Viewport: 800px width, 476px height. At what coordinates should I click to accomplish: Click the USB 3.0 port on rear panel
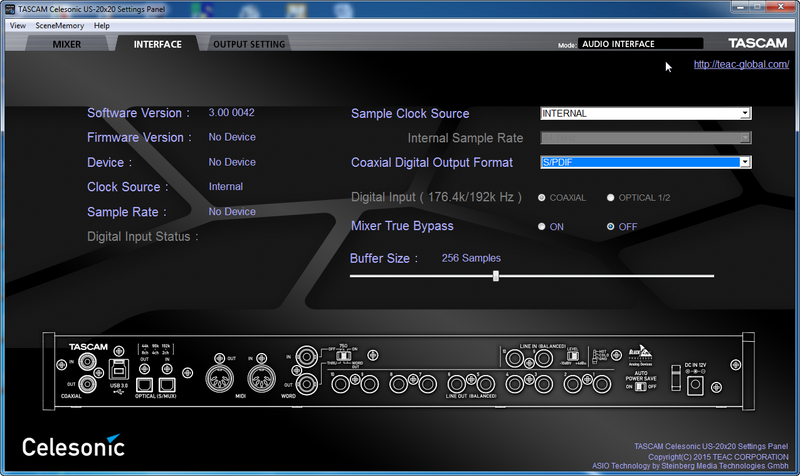point(118,369)
